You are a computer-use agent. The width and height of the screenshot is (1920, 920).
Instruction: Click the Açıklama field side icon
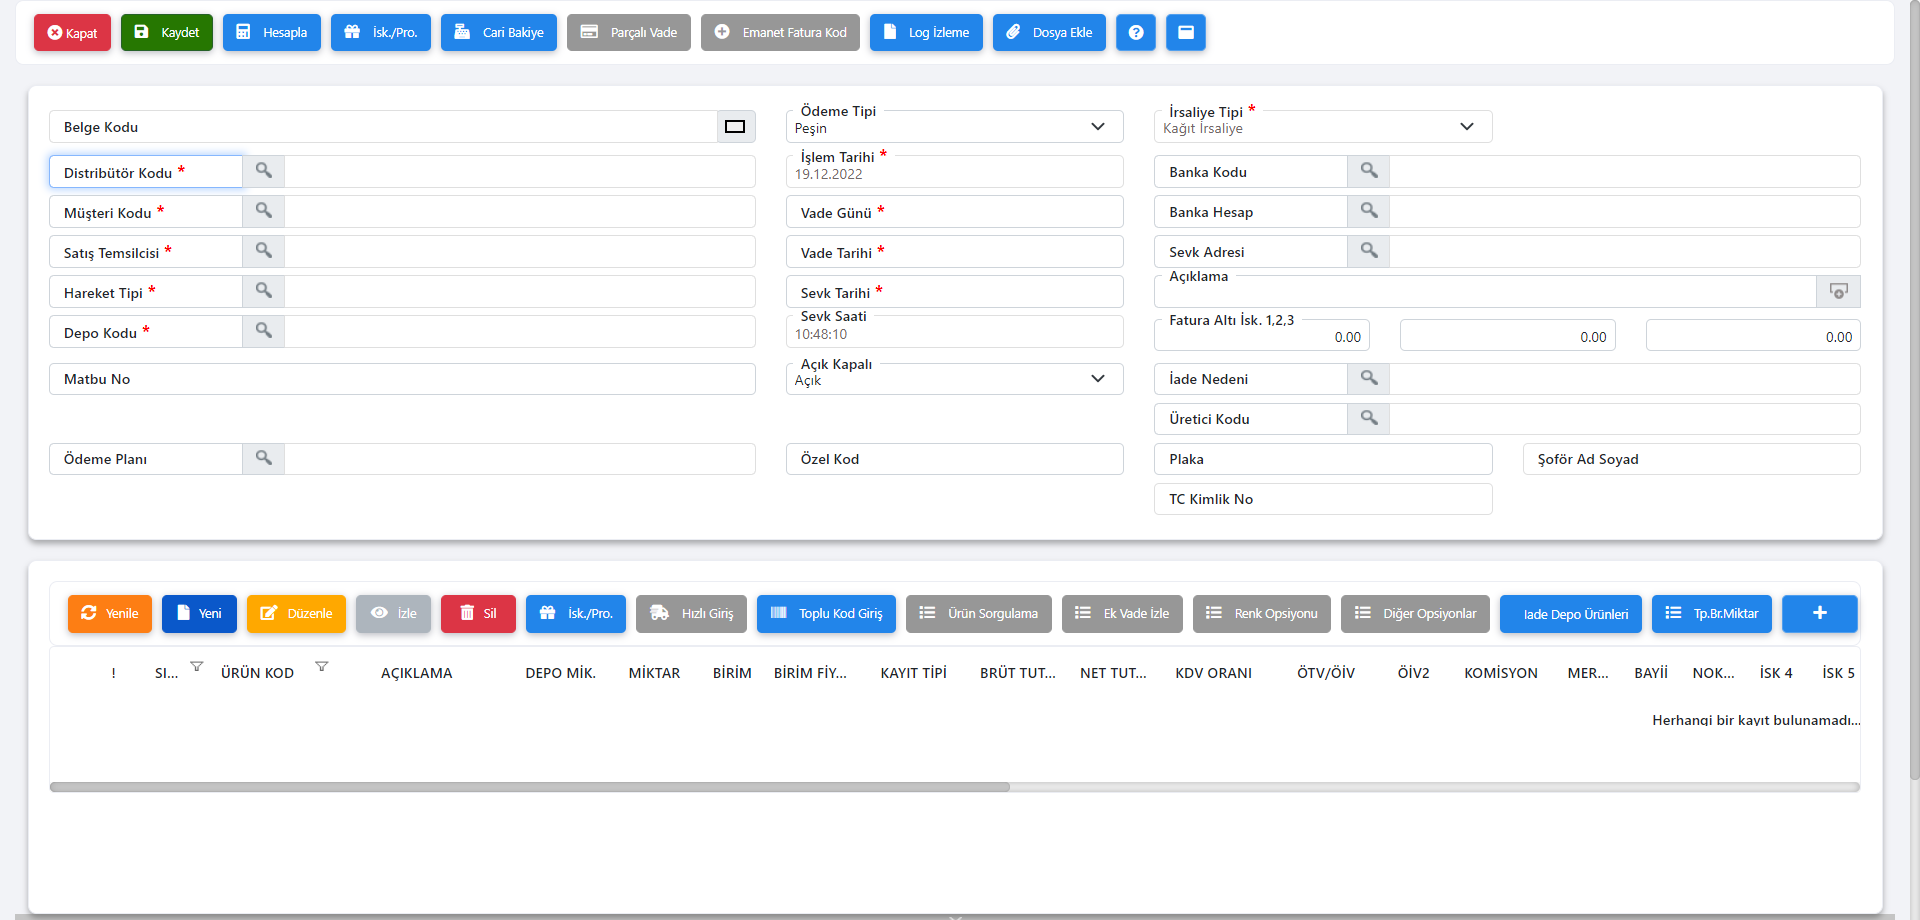[1837, 291]
